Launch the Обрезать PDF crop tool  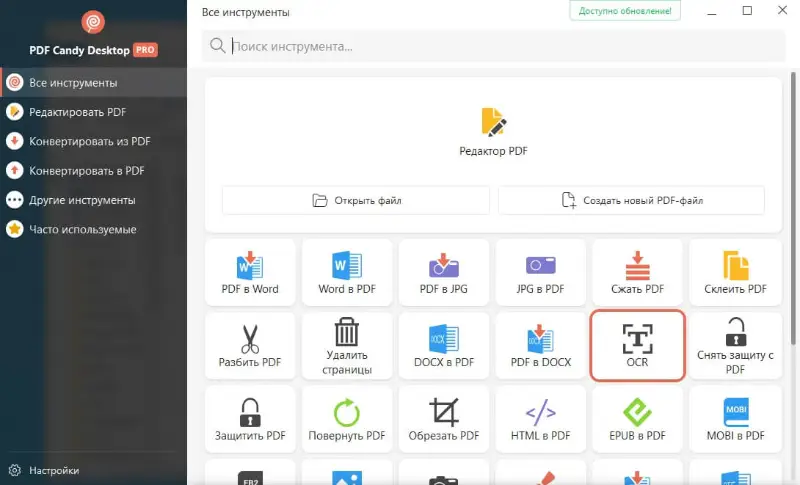[x=444, y=419]
